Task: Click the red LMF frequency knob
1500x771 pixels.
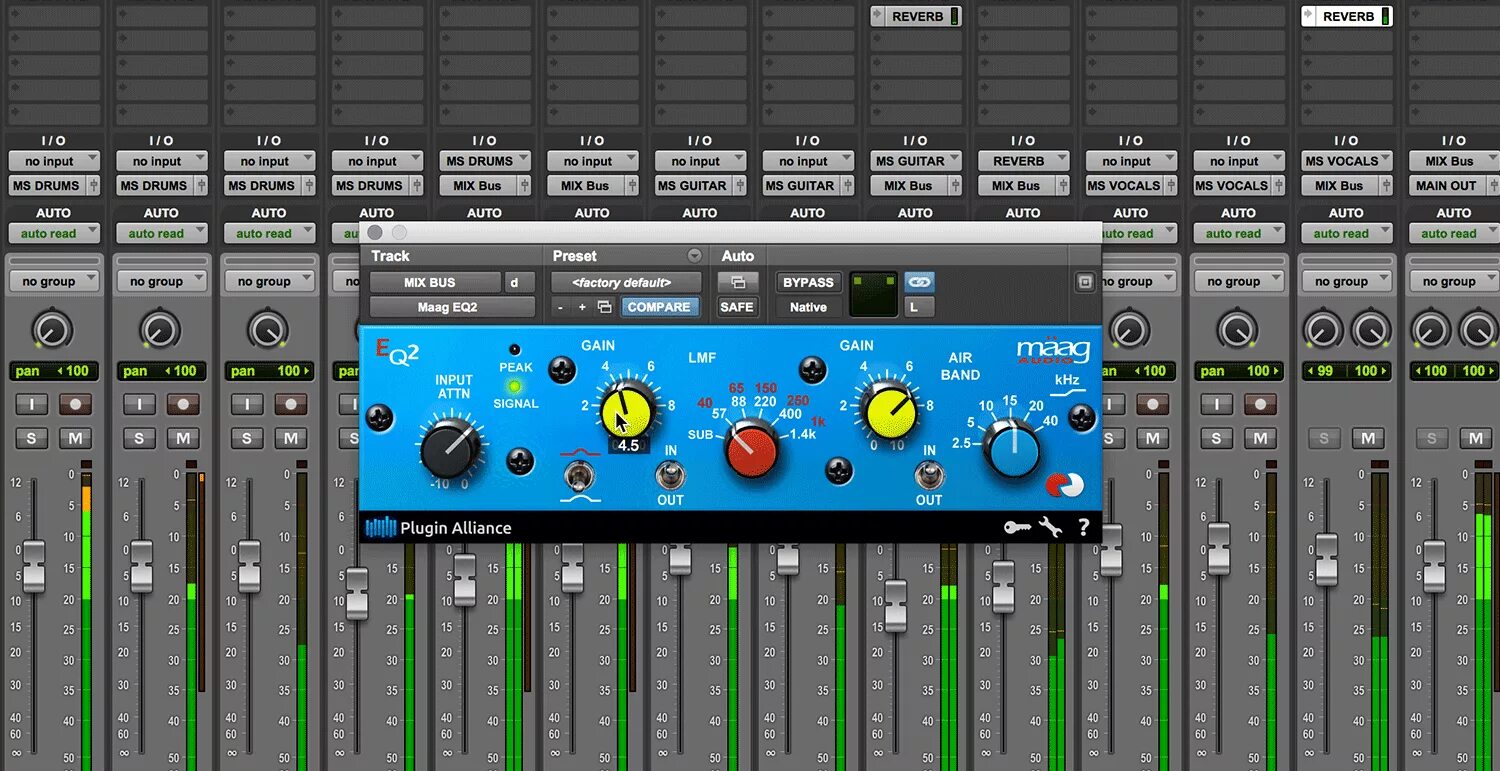Action: 752,449
